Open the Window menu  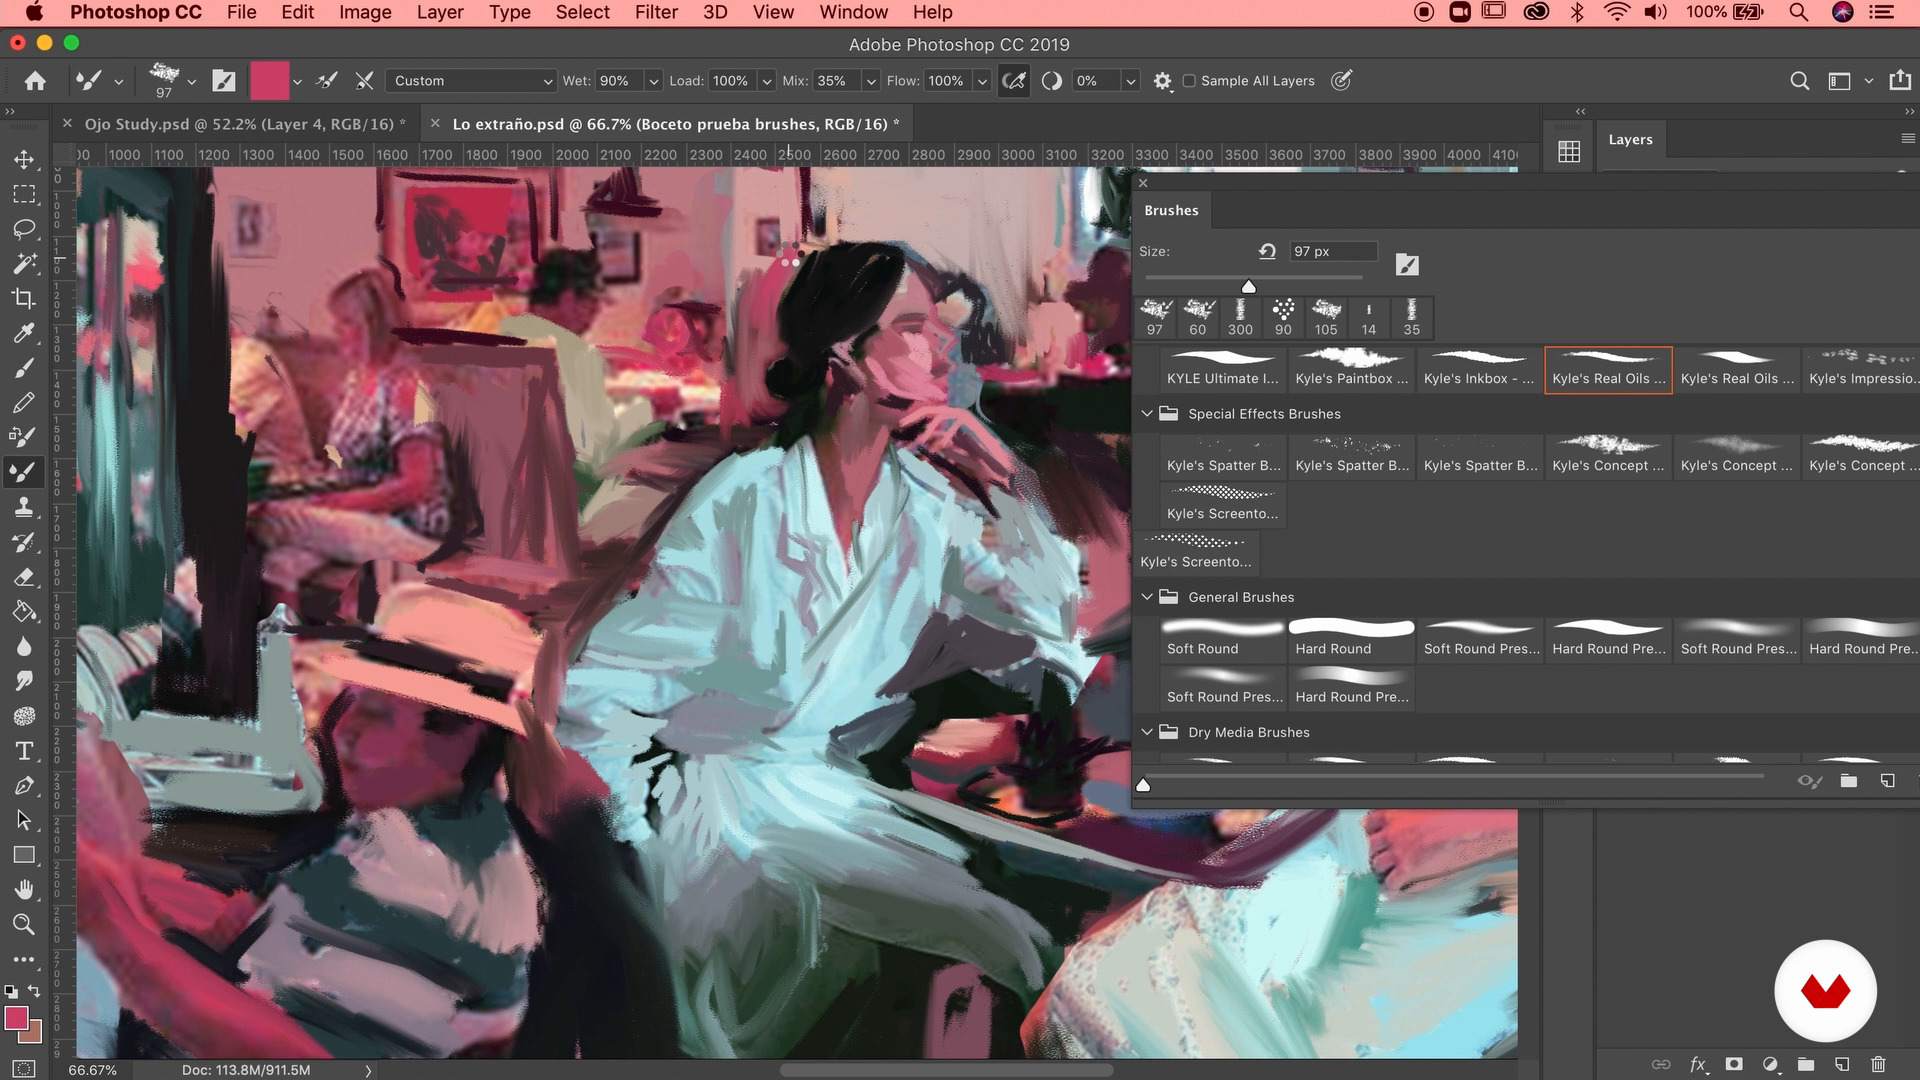[853, 12]
